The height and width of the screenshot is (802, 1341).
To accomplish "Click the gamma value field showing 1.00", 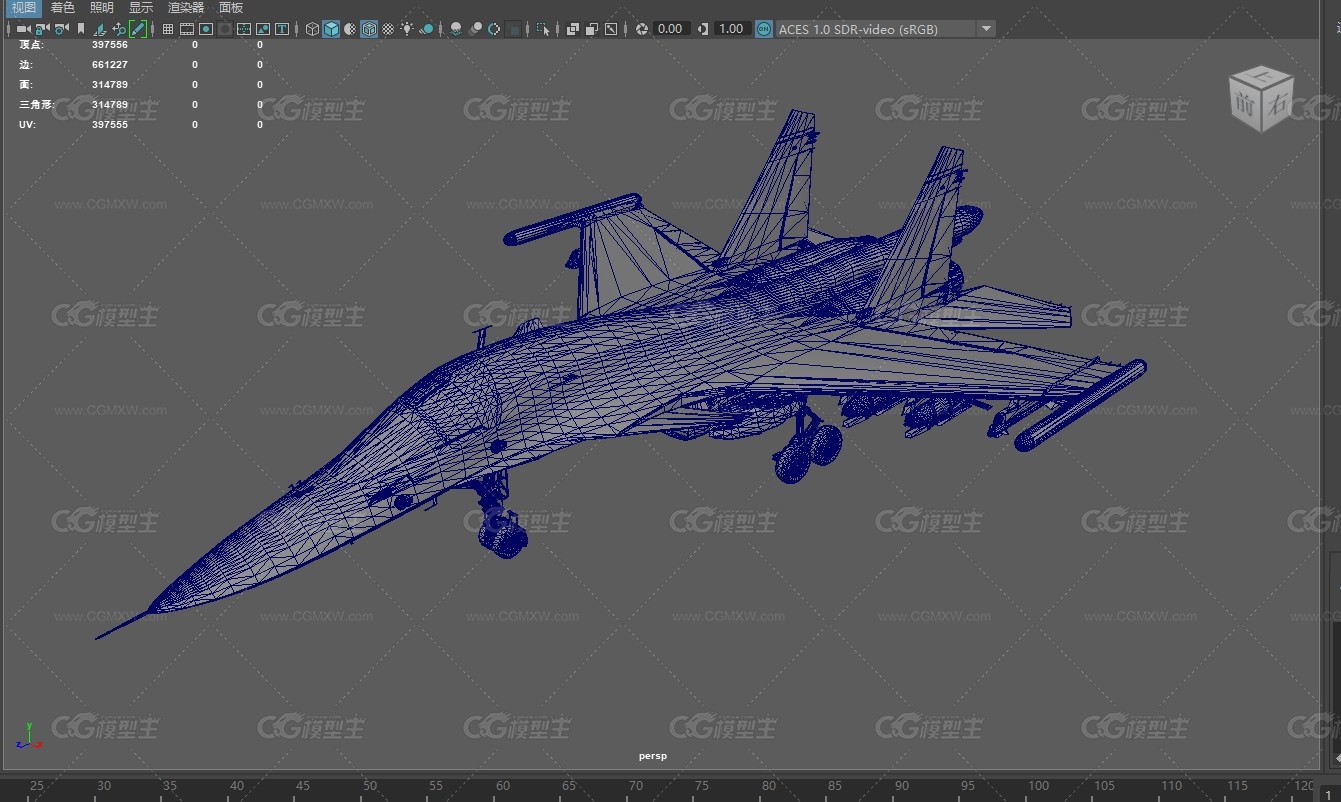I will point(732,29).
